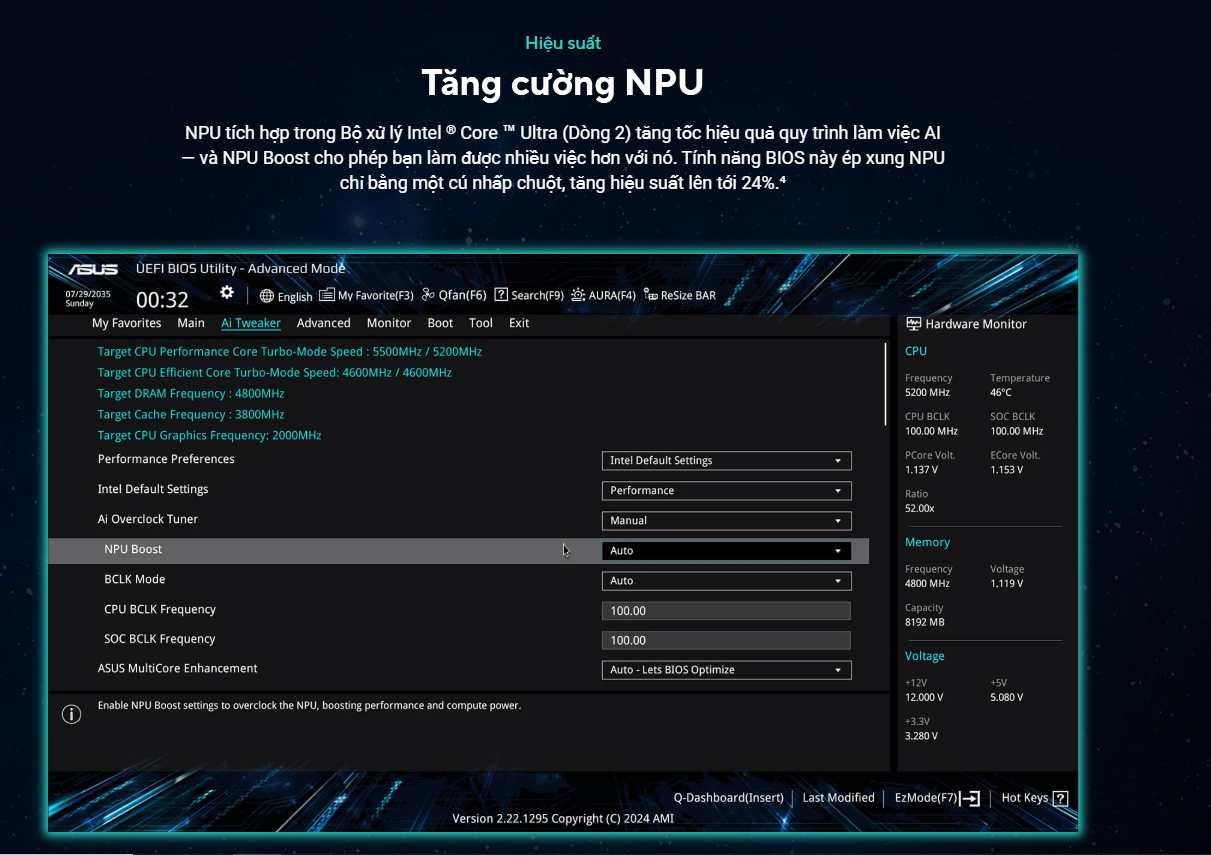Click the Memory section heading
1211x855 pixels.
928,542
